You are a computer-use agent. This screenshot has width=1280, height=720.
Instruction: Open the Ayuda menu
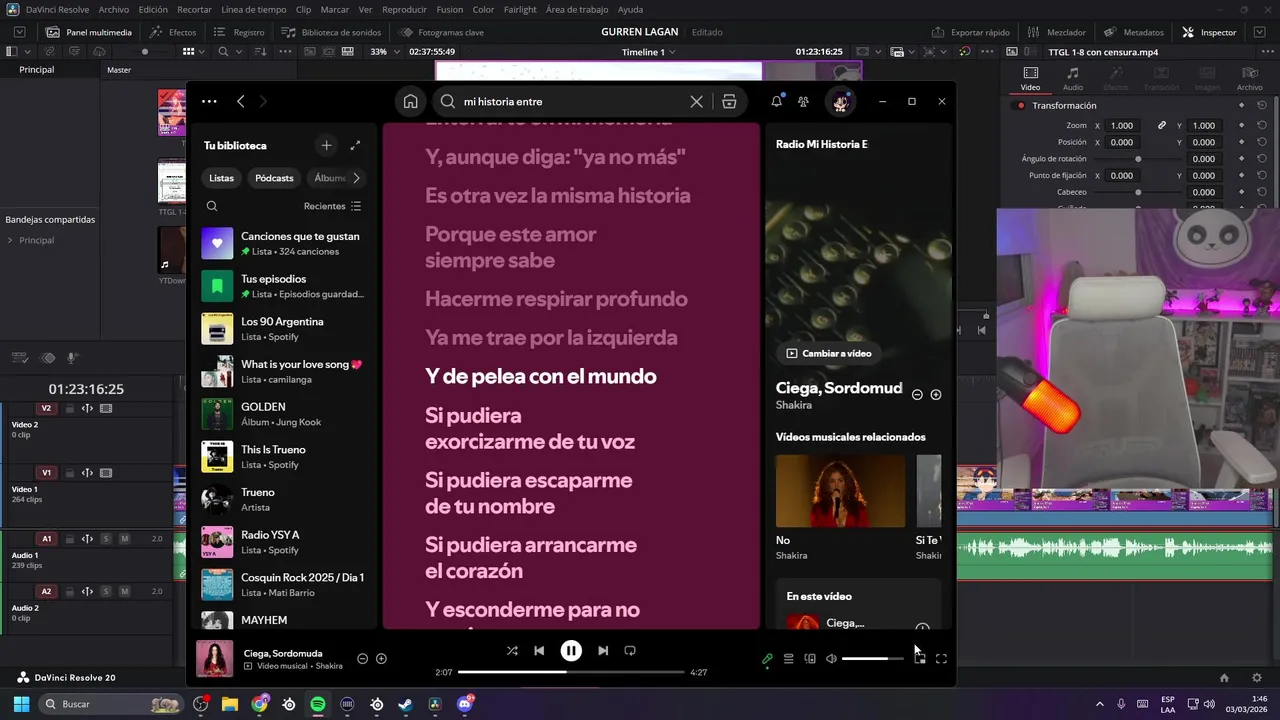(x=630, y=9)
